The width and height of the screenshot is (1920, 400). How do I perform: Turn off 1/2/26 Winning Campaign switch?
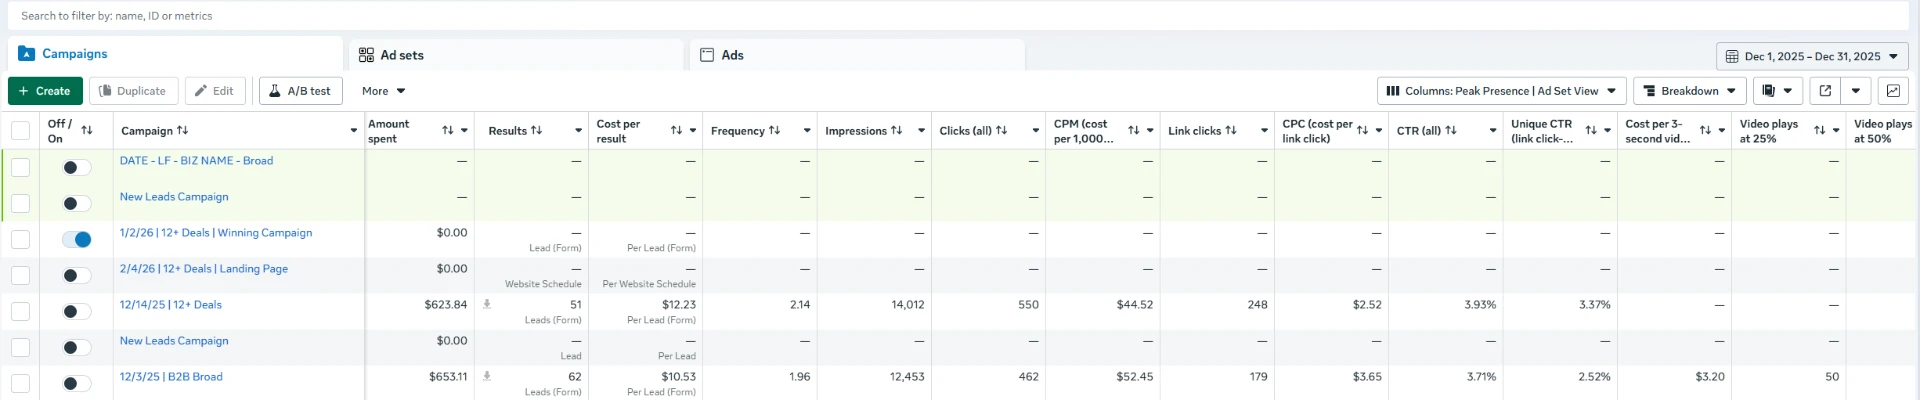[x=76, y=239]
